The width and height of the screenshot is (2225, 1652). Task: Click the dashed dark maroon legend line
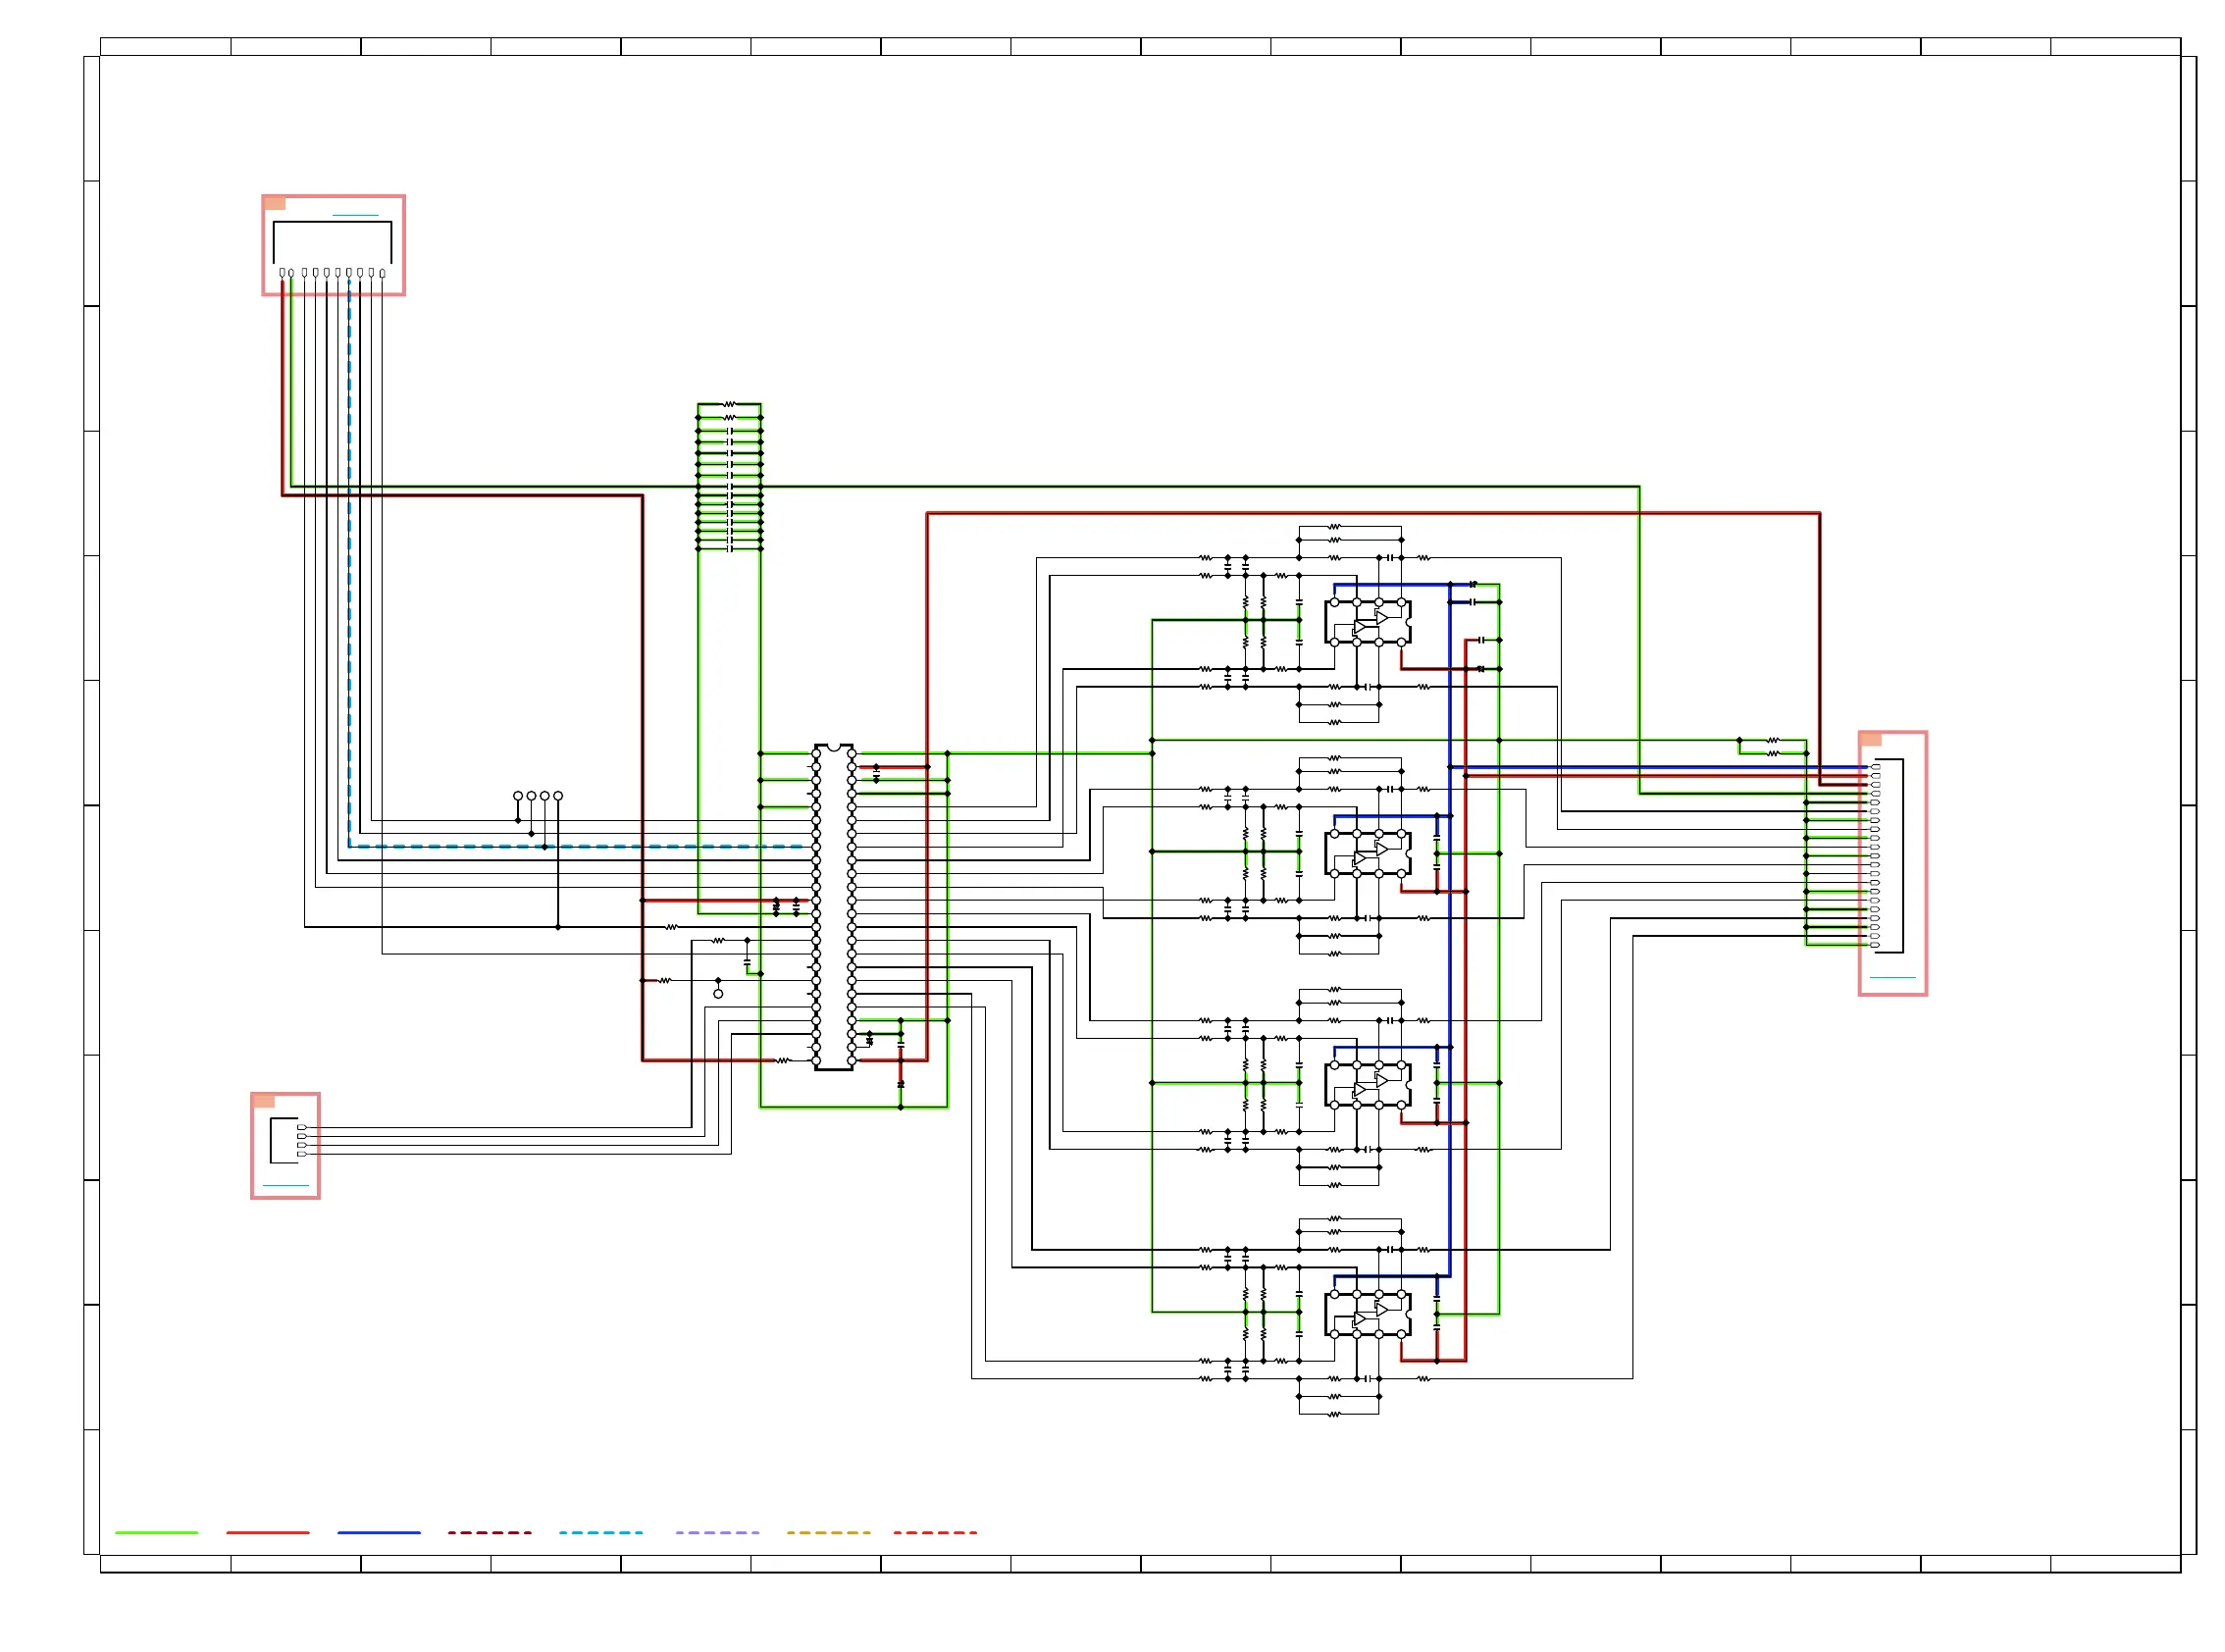[x=490, y=1532]
